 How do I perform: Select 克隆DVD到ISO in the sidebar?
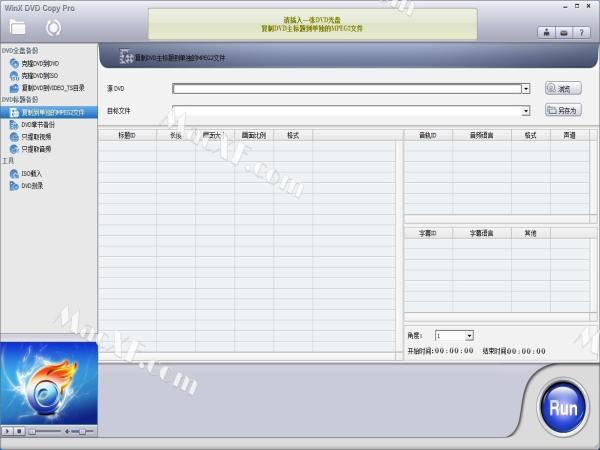pyautogui.click(x=39, y=75)
